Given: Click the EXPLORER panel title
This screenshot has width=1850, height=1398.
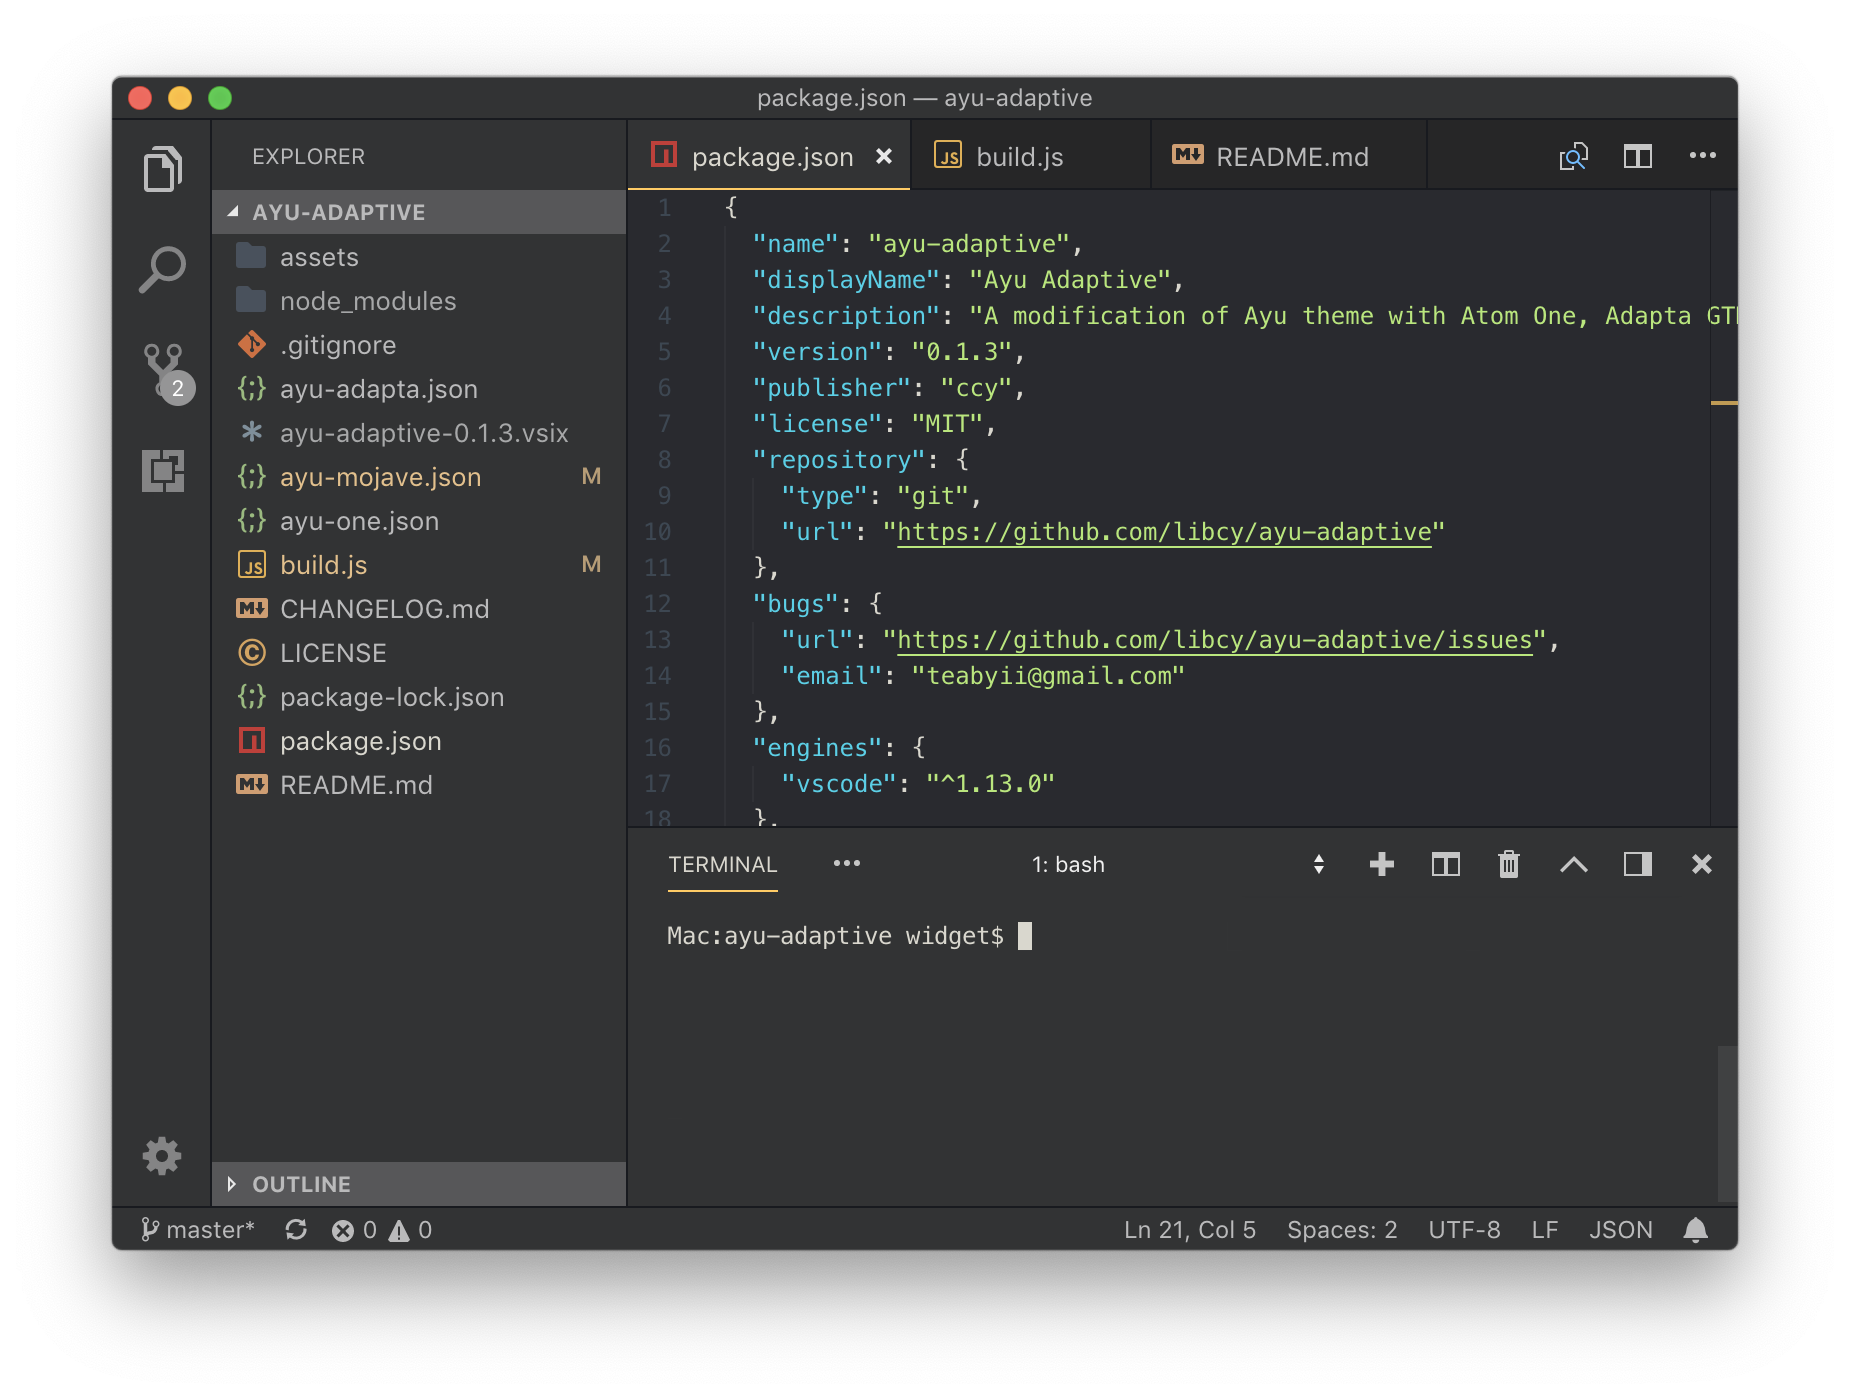Looking at the screenshot, I should (x=308, y=157).
